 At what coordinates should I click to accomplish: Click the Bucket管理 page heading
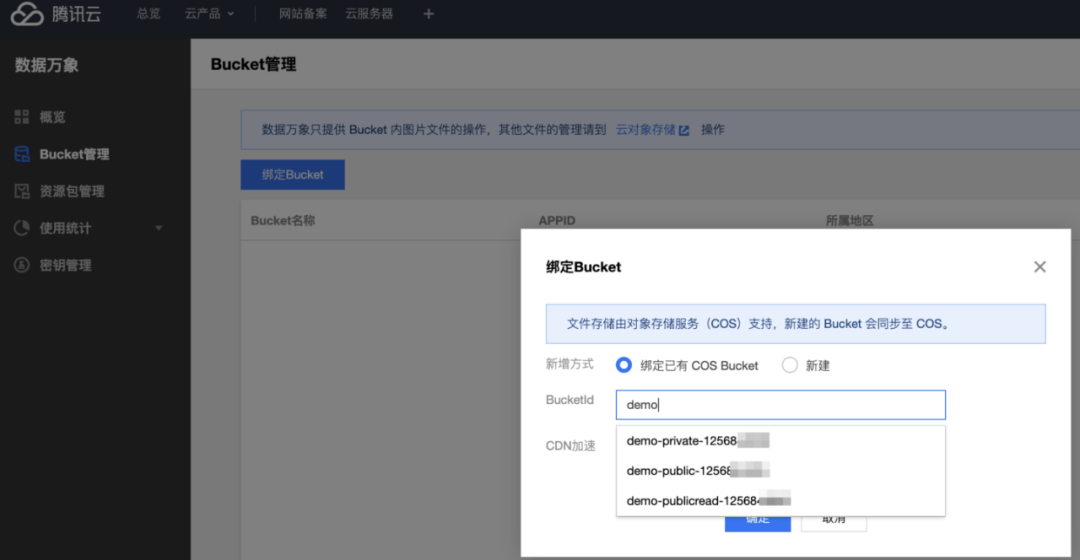pyautogui.click(x=253, y=65)
